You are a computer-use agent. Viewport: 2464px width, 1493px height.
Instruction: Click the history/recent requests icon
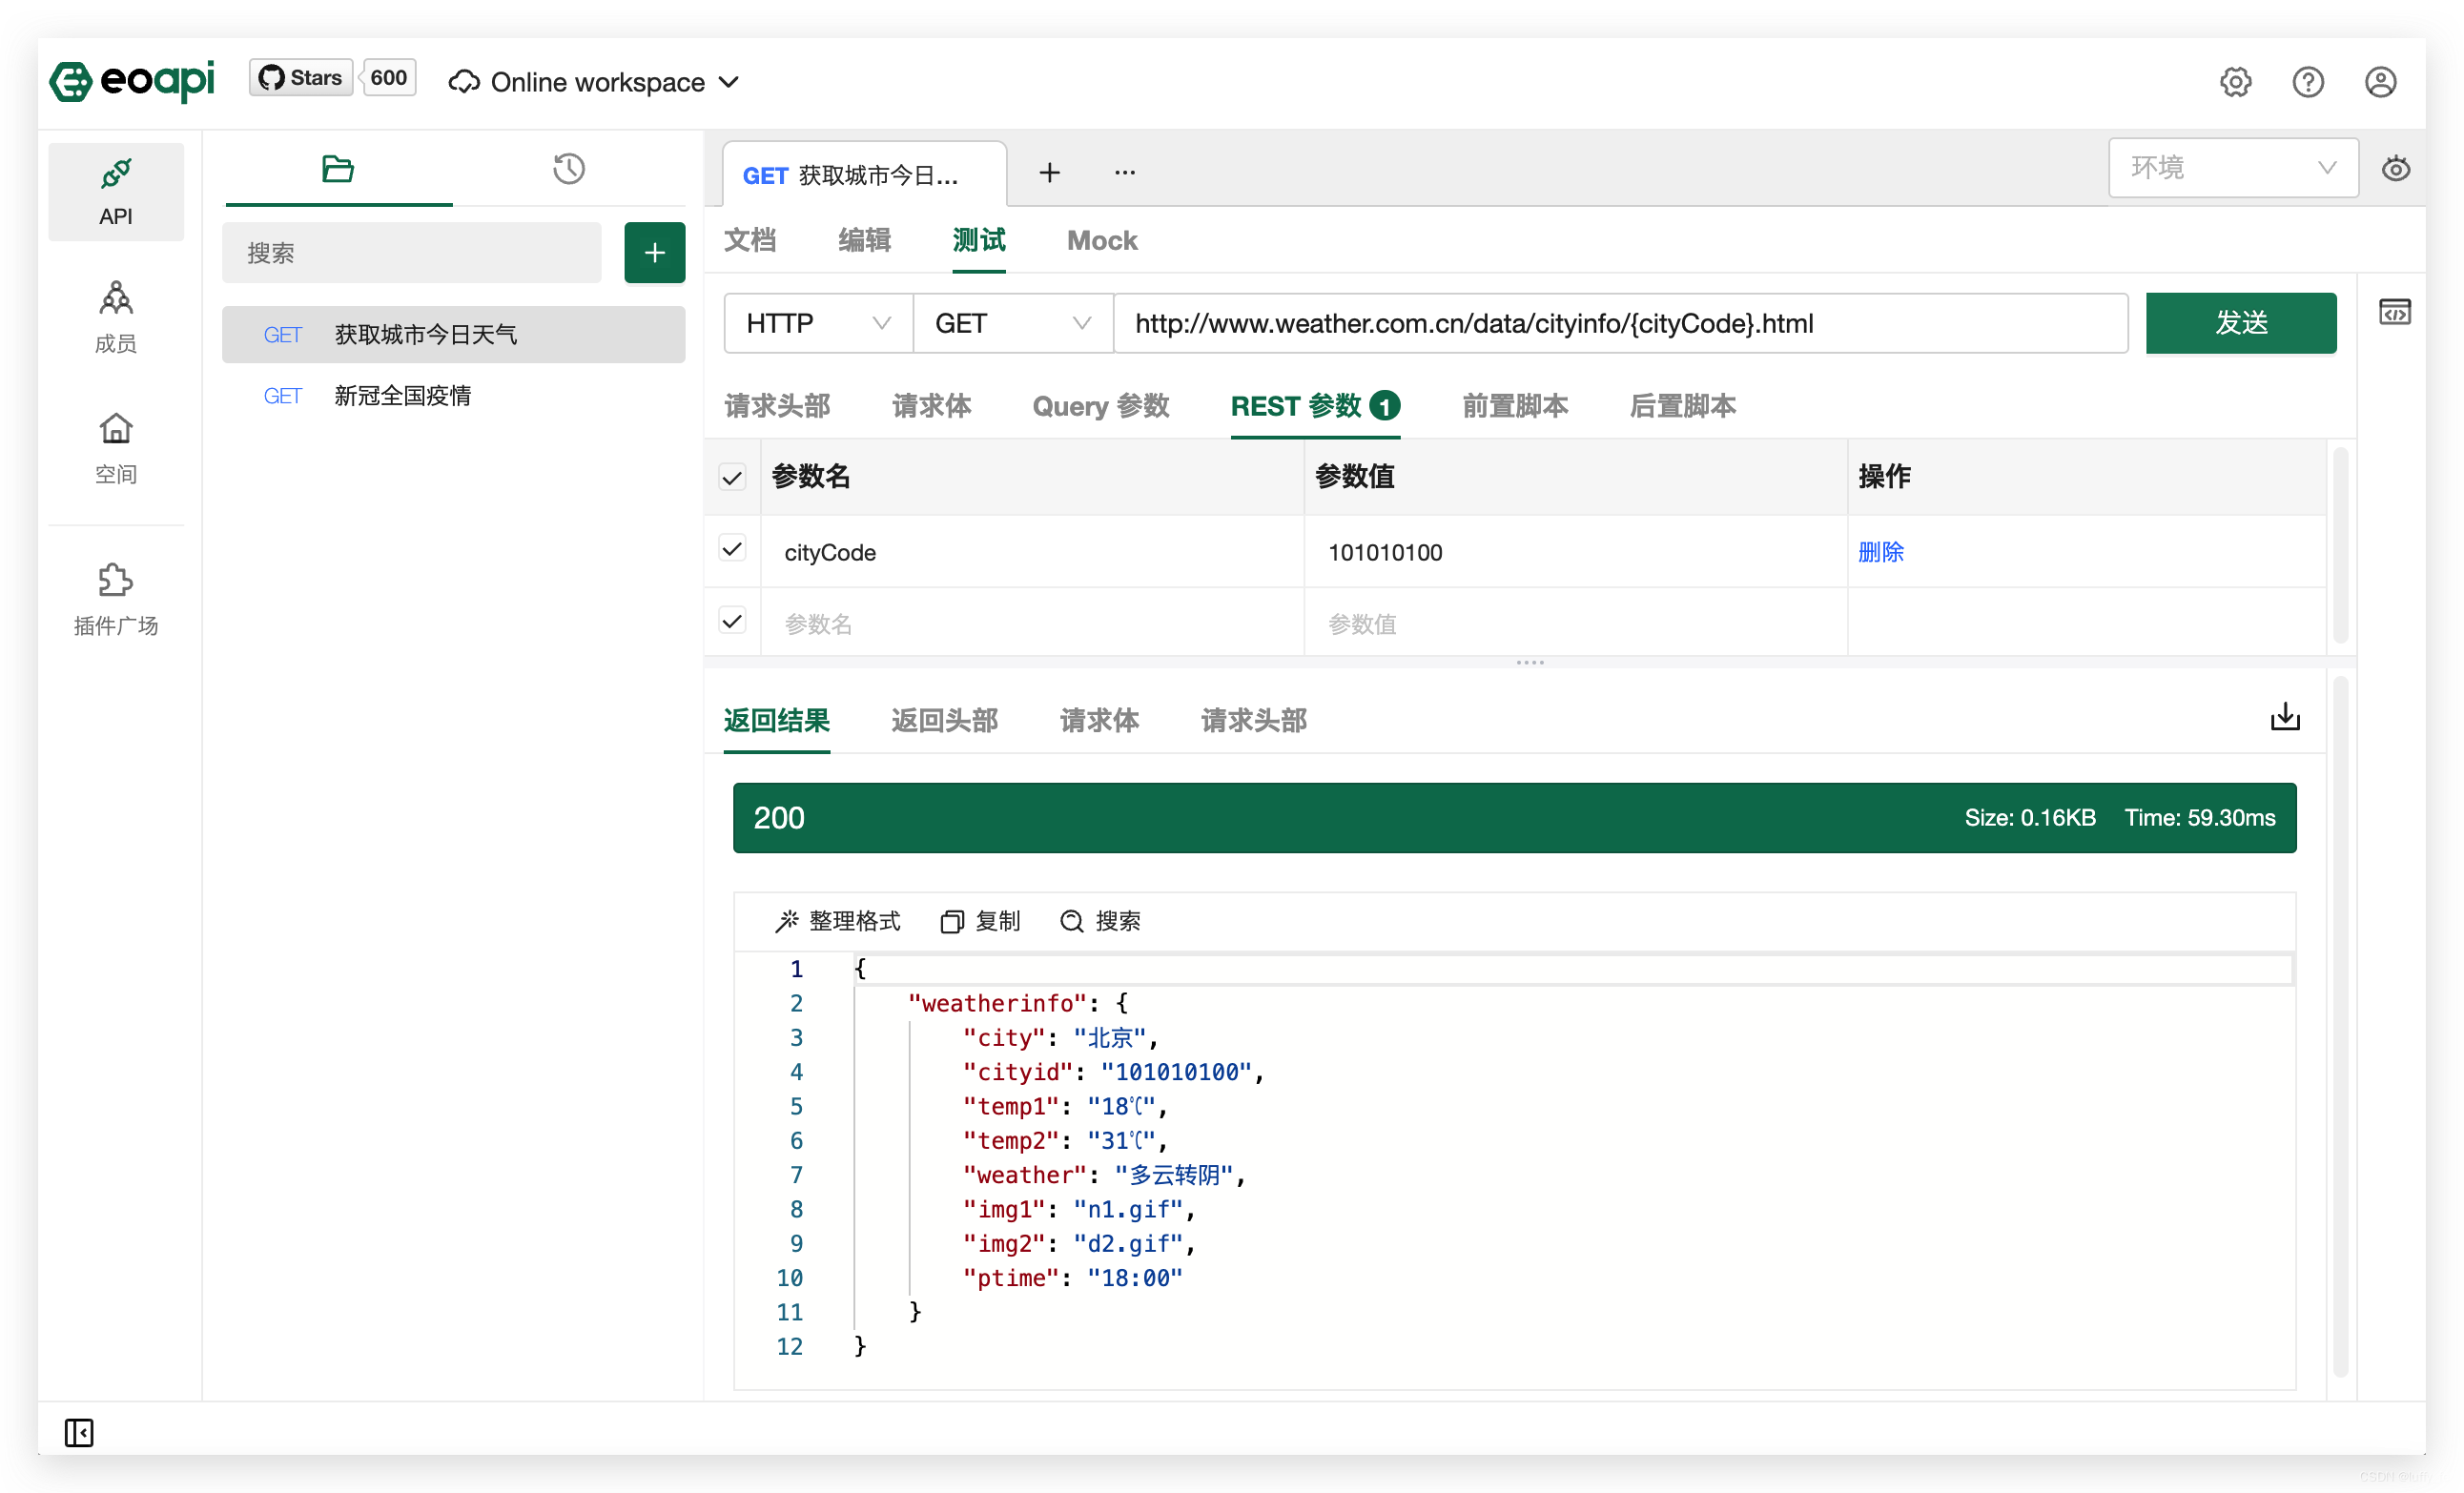tap(568, 169)
